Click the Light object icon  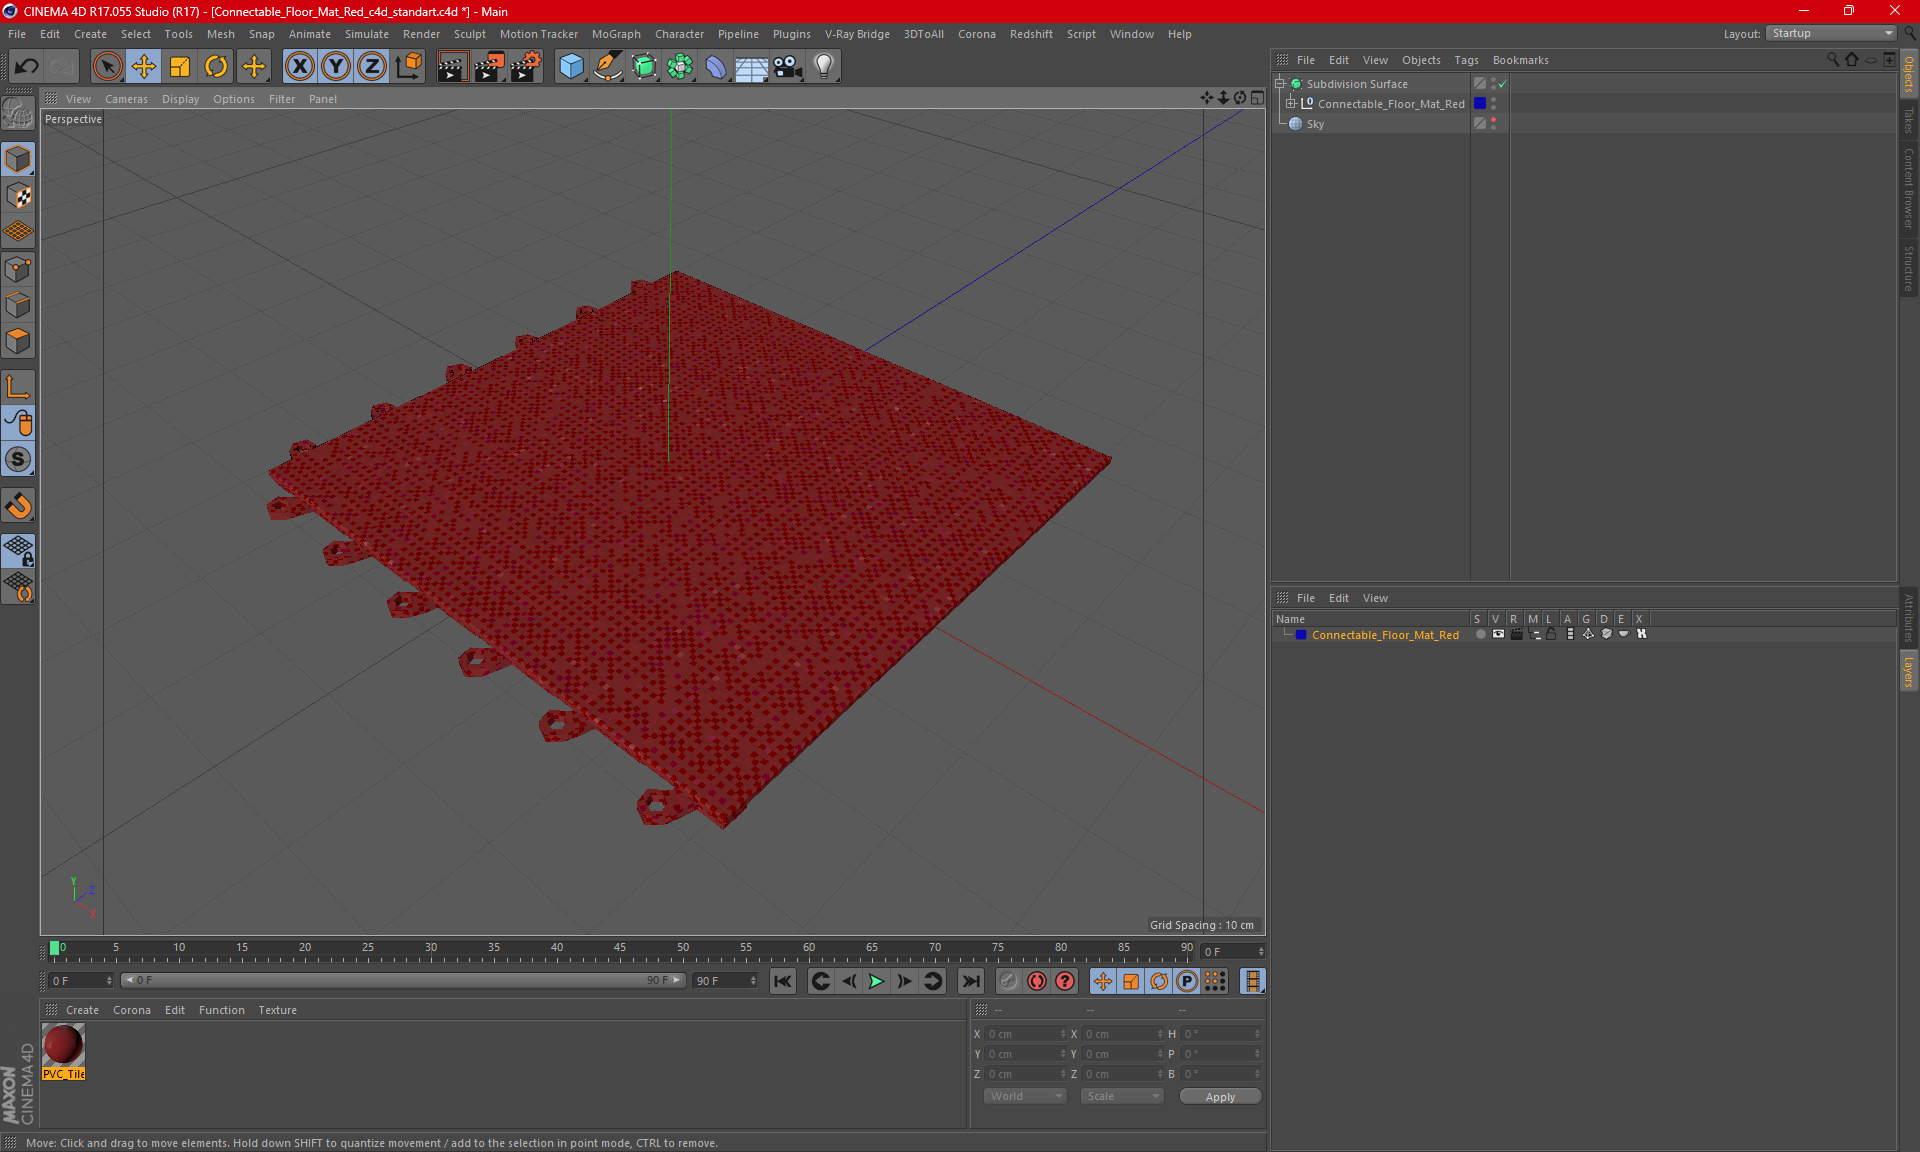point(823,67)
